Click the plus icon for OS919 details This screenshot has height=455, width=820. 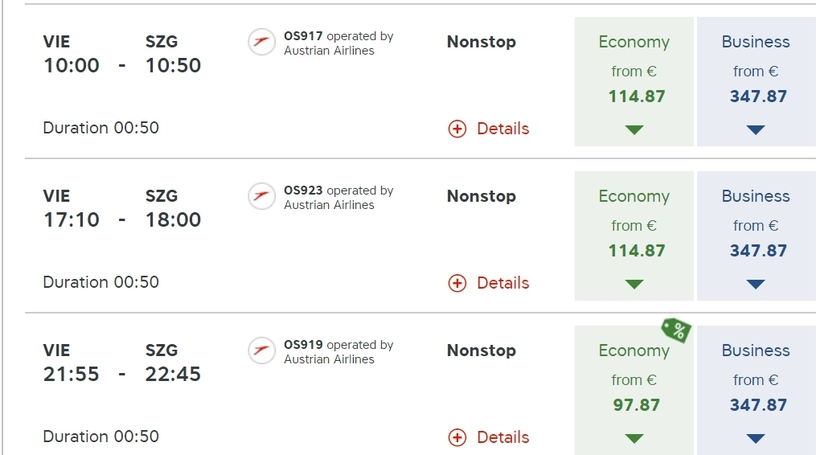coord(457,437)
